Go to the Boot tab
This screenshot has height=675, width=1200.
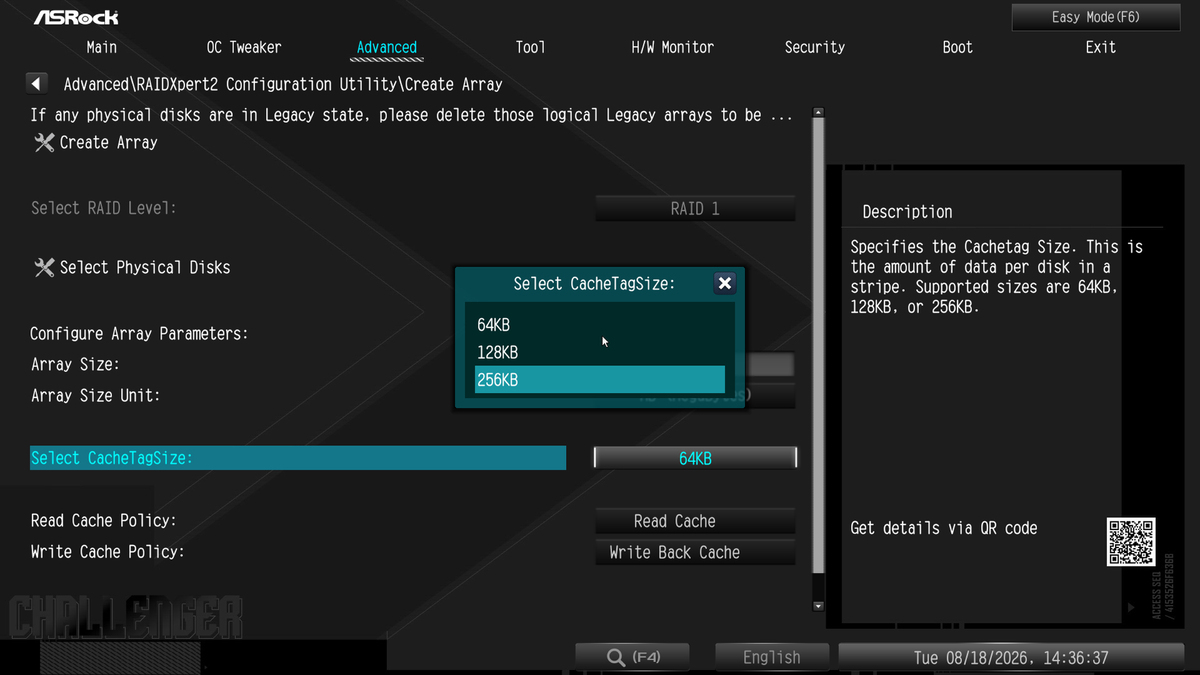957,47
